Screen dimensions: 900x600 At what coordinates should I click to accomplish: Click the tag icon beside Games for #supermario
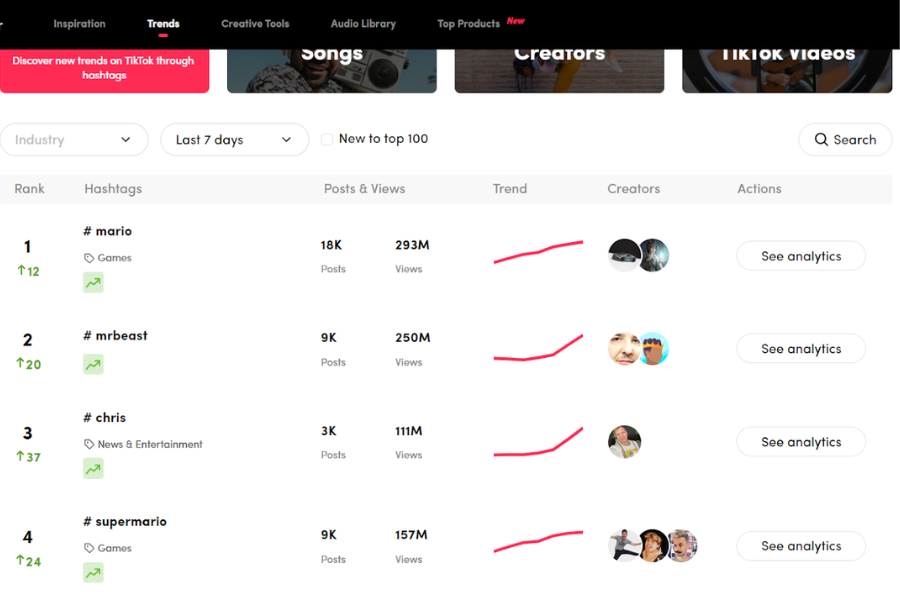(x=89, y=548)
